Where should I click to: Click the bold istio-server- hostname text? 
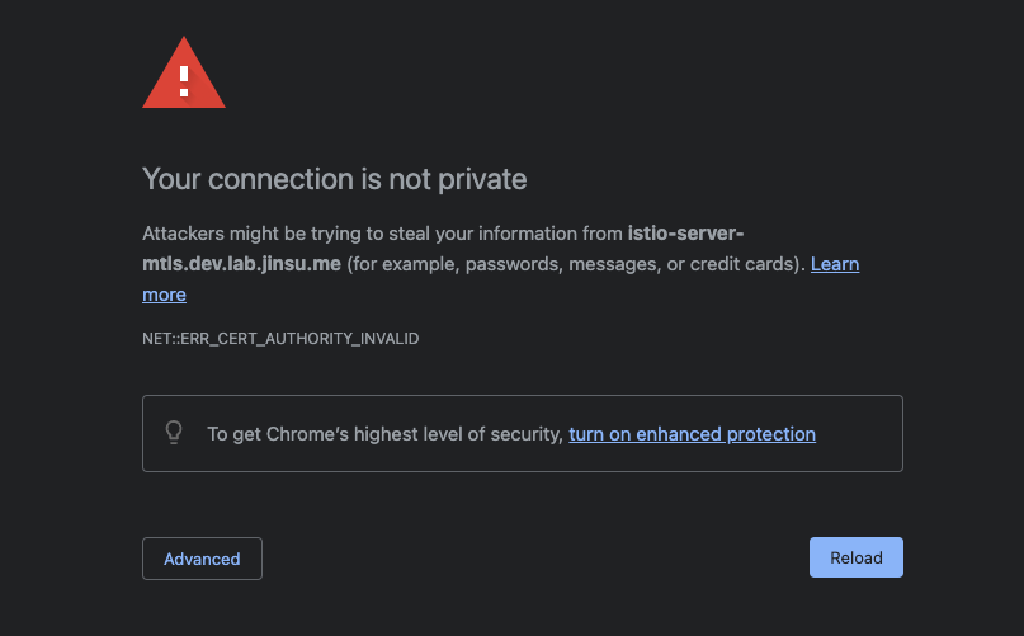click(686, 233)
